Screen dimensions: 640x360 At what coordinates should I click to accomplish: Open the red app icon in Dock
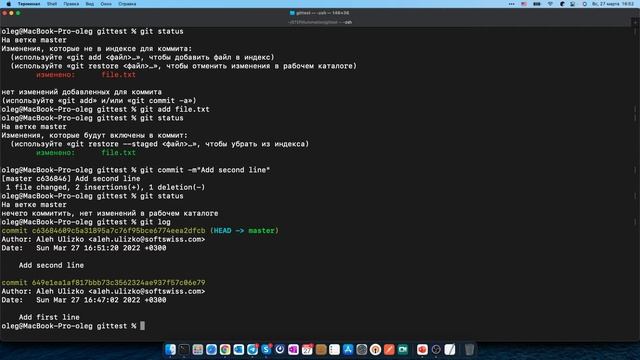(x=422, y=349)
